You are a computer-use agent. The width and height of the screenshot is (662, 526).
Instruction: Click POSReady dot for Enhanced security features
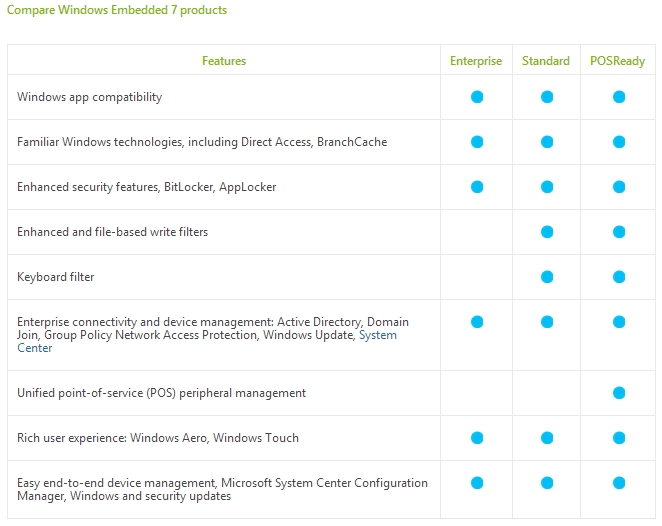click(619, 187)
